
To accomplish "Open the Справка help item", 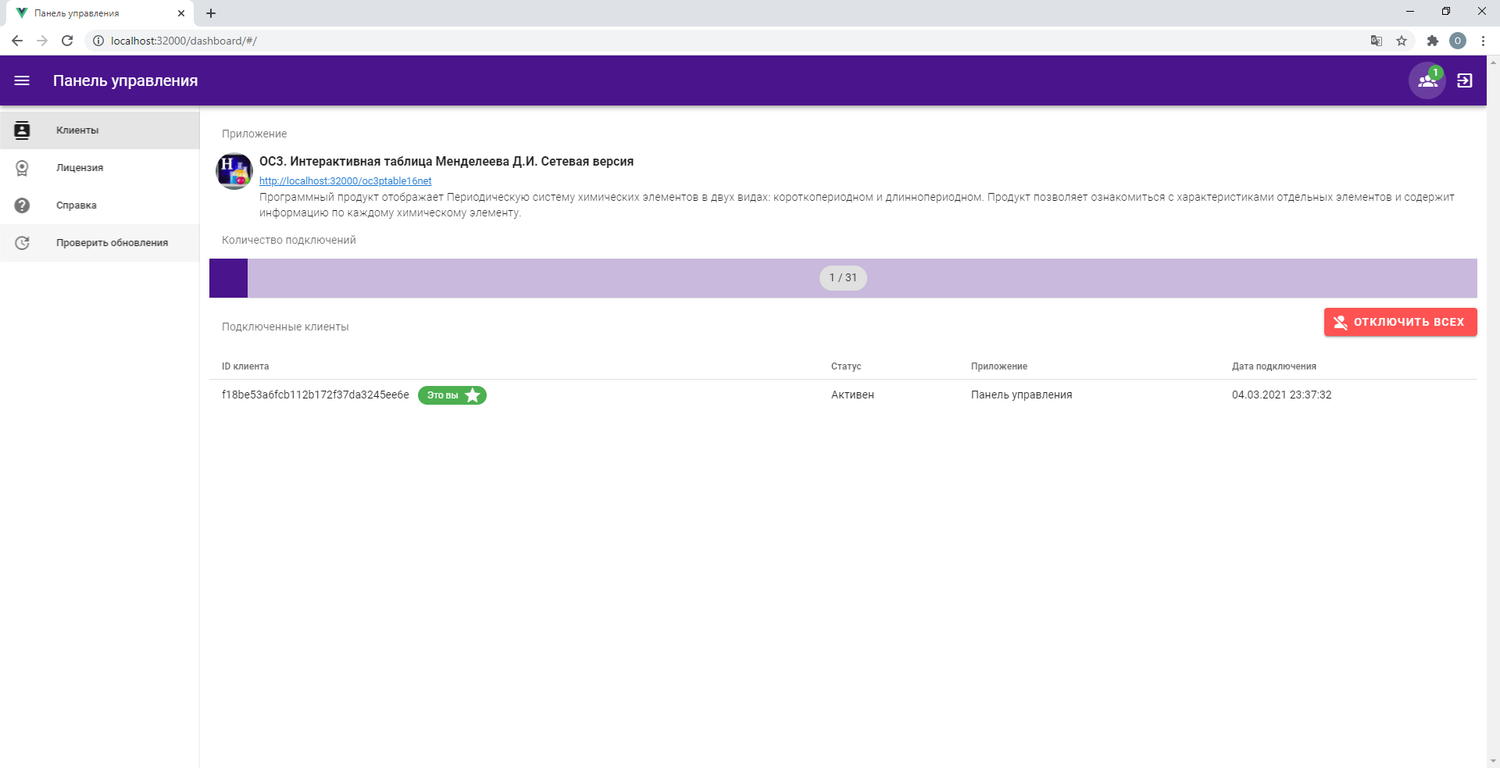I will click(76, 205).
